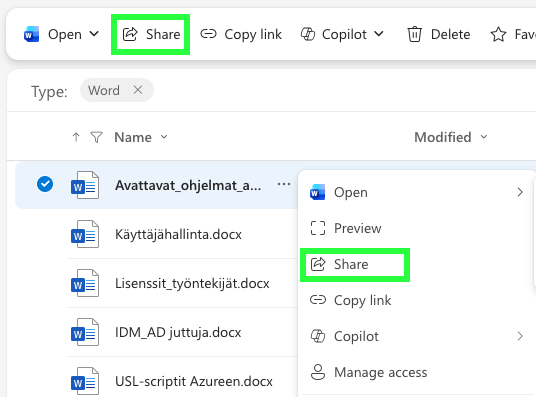The image size is (536, 397).
Task: Click the filter funnel icon in header
Action: [x=96, y=137]
